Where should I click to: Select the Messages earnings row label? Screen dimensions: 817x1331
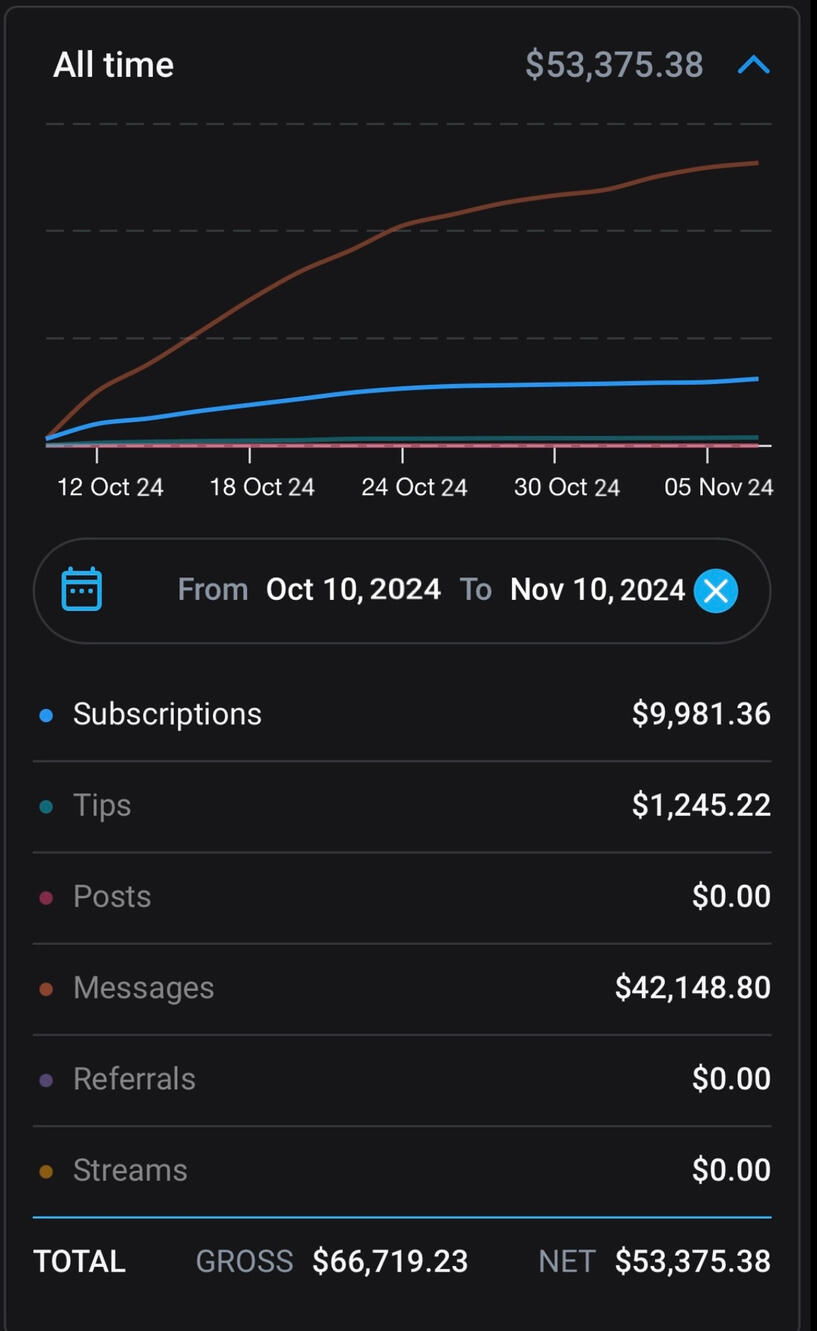[x=143, y=988]
